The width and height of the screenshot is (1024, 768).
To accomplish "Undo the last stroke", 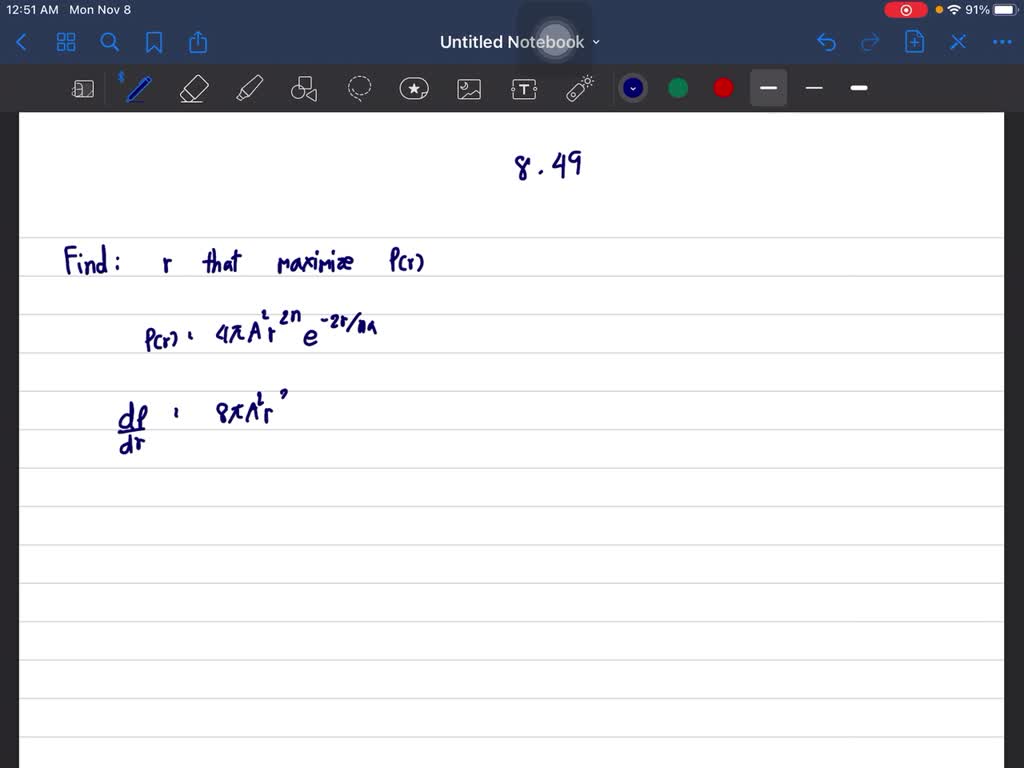I will [x=826, y=42].
